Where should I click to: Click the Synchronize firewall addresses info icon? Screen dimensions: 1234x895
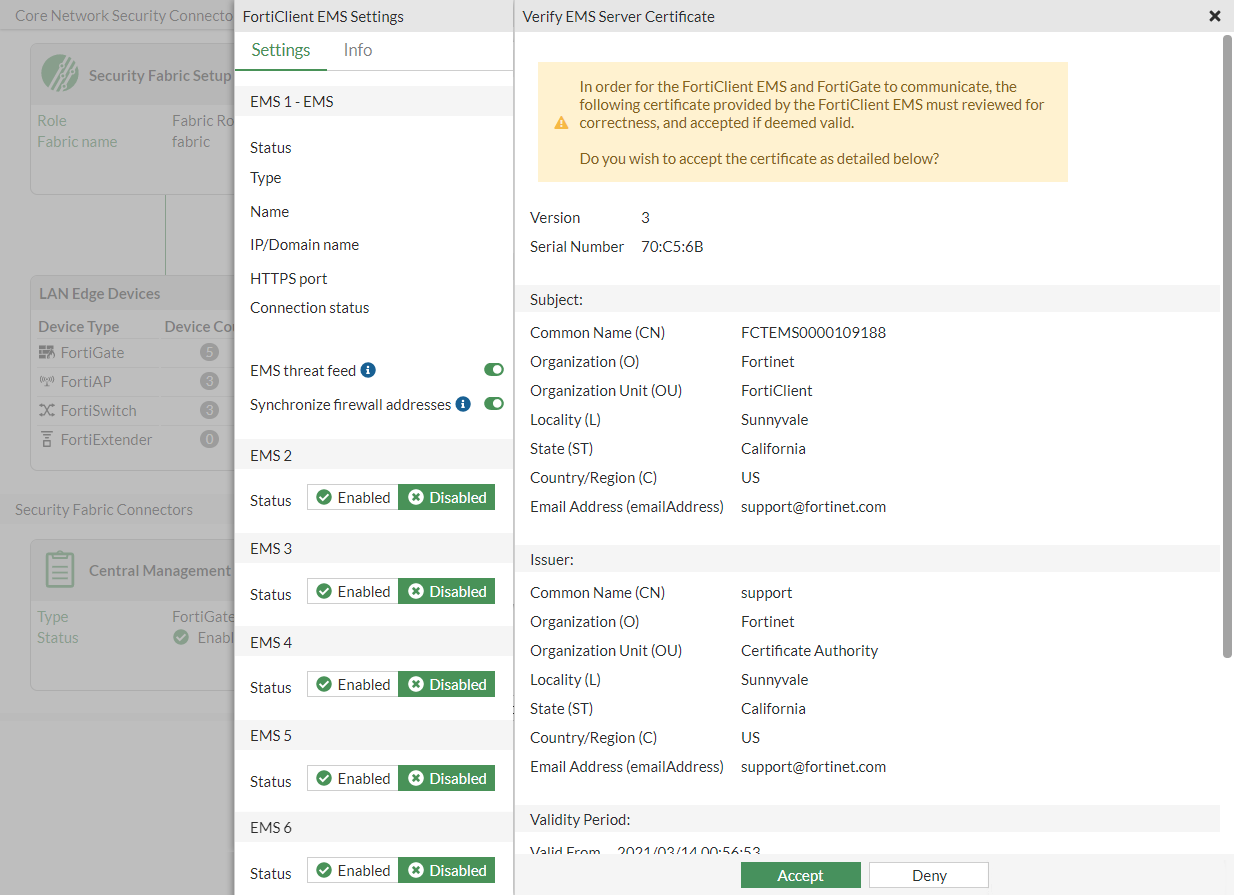[x=463, y=404]
